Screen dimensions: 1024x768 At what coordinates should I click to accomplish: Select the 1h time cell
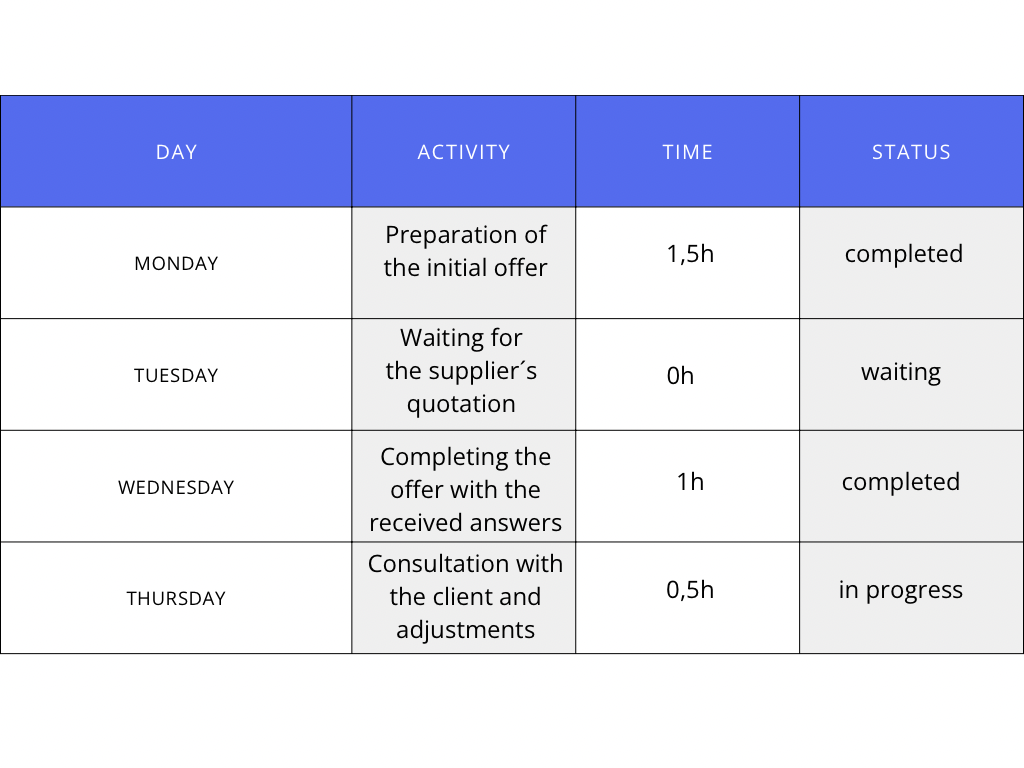click(690, 482)
